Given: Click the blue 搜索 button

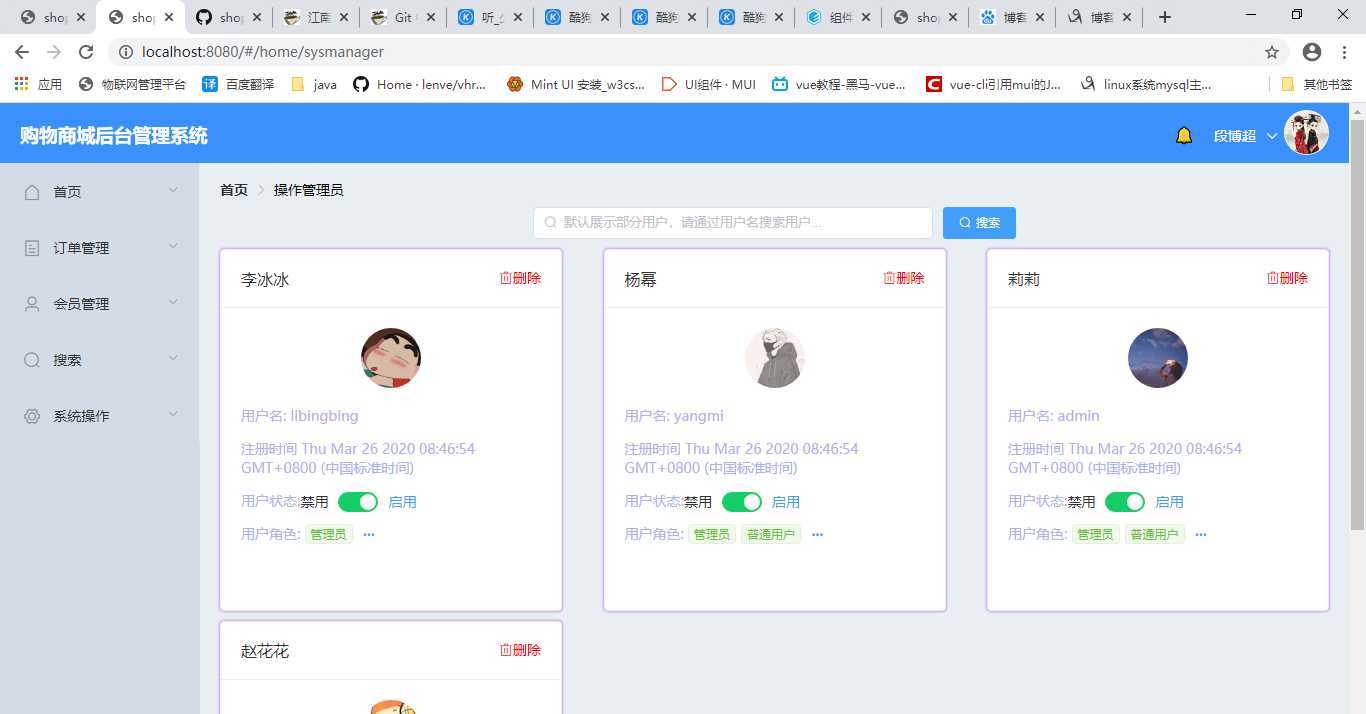Looking at the screenshot, I should pos(979,223).
